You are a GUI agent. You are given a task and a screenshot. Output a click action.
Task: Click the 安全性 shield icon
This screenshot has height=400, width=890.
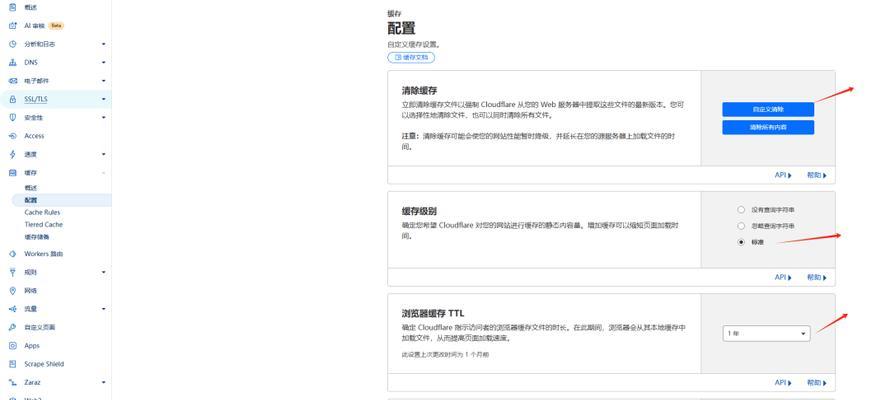click(x=12, y=117)
